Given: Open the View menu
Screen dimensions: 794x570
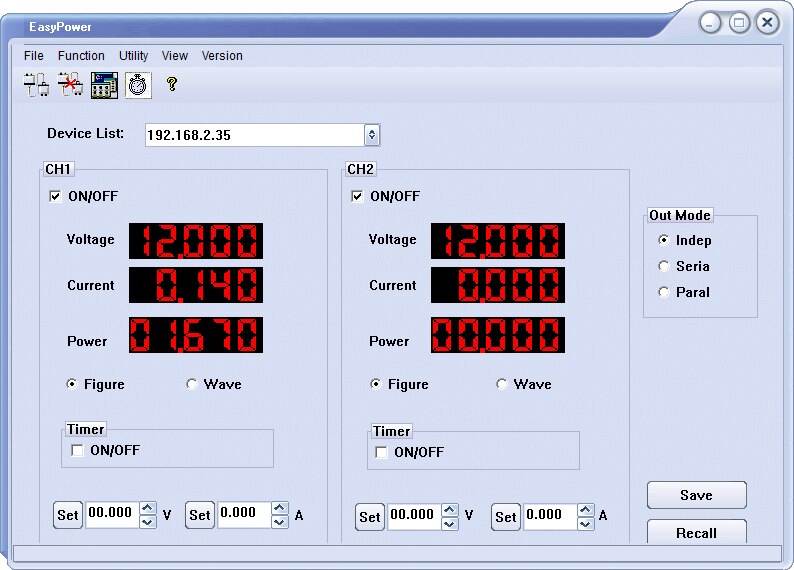Looking at the screenshot, I should [x=175, y=56].
